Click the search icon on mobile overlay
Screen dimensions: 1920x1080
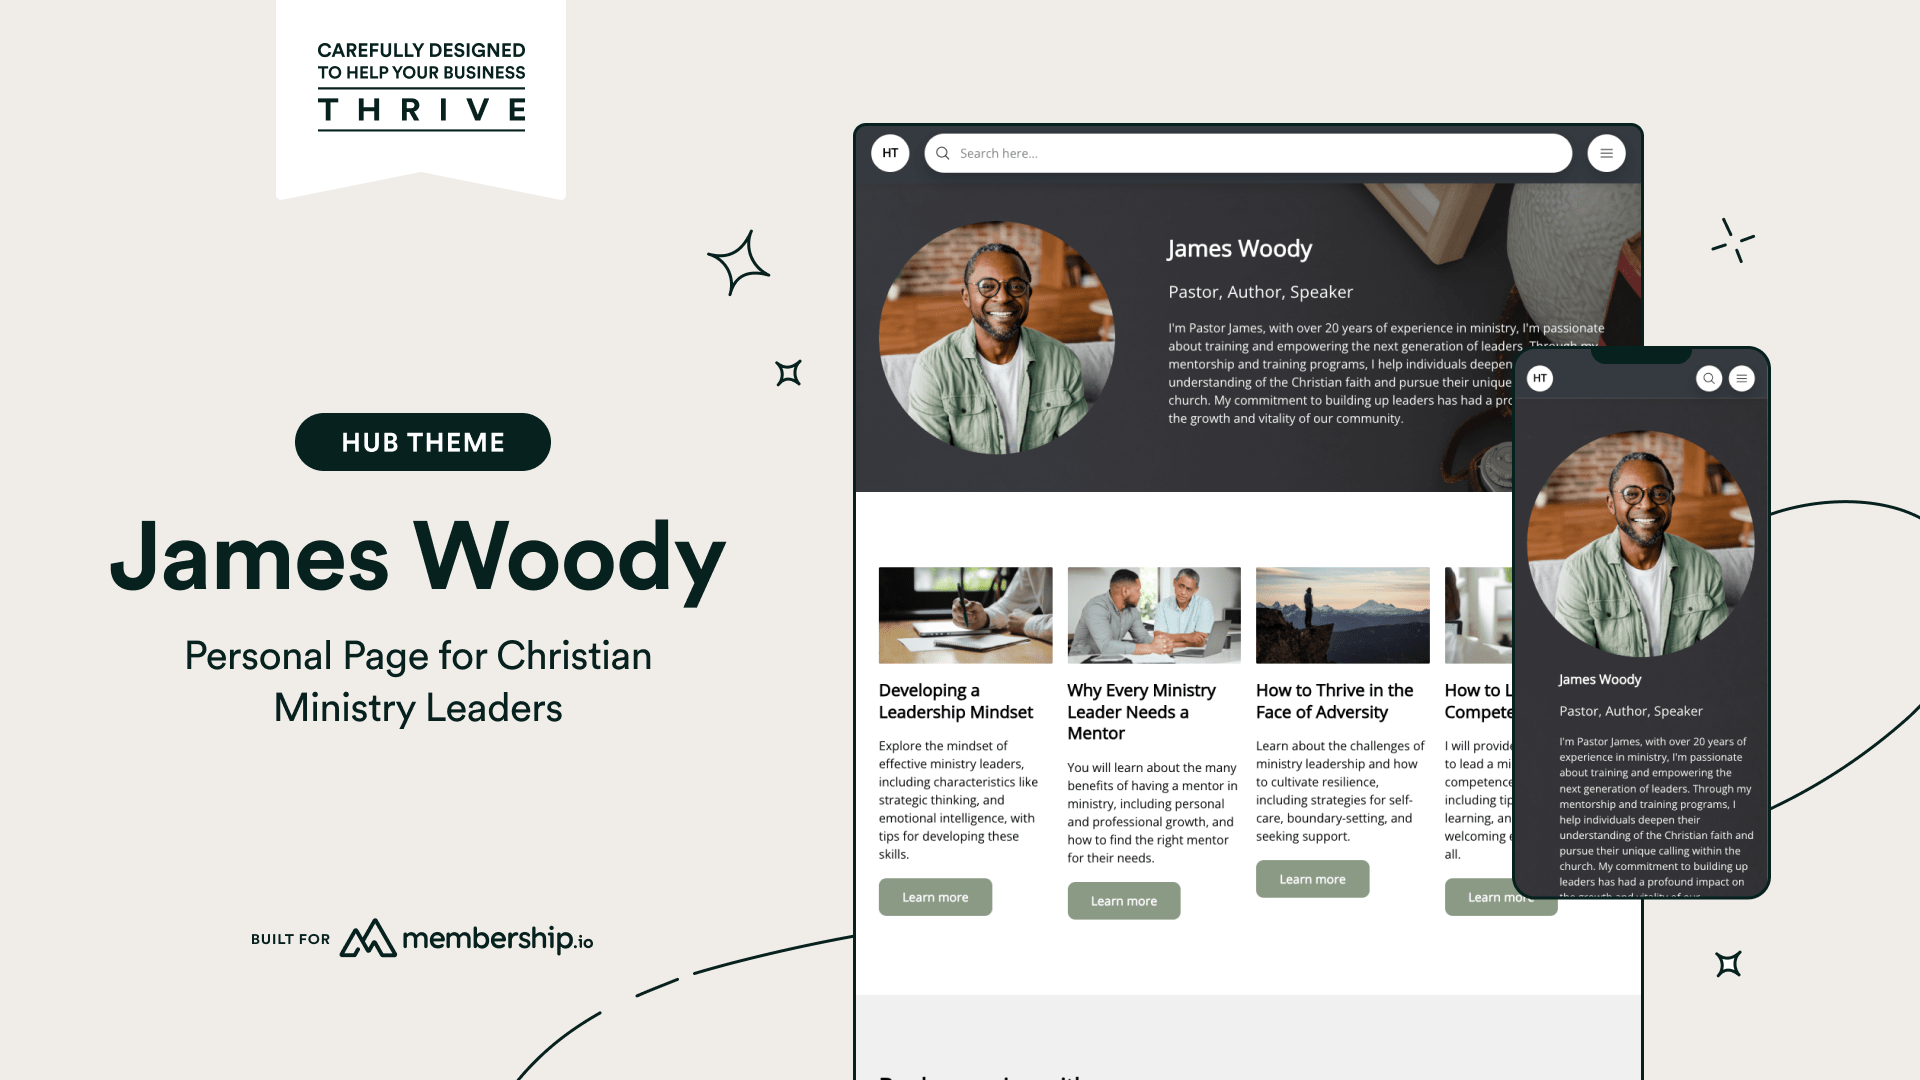tap(1709, 378)
